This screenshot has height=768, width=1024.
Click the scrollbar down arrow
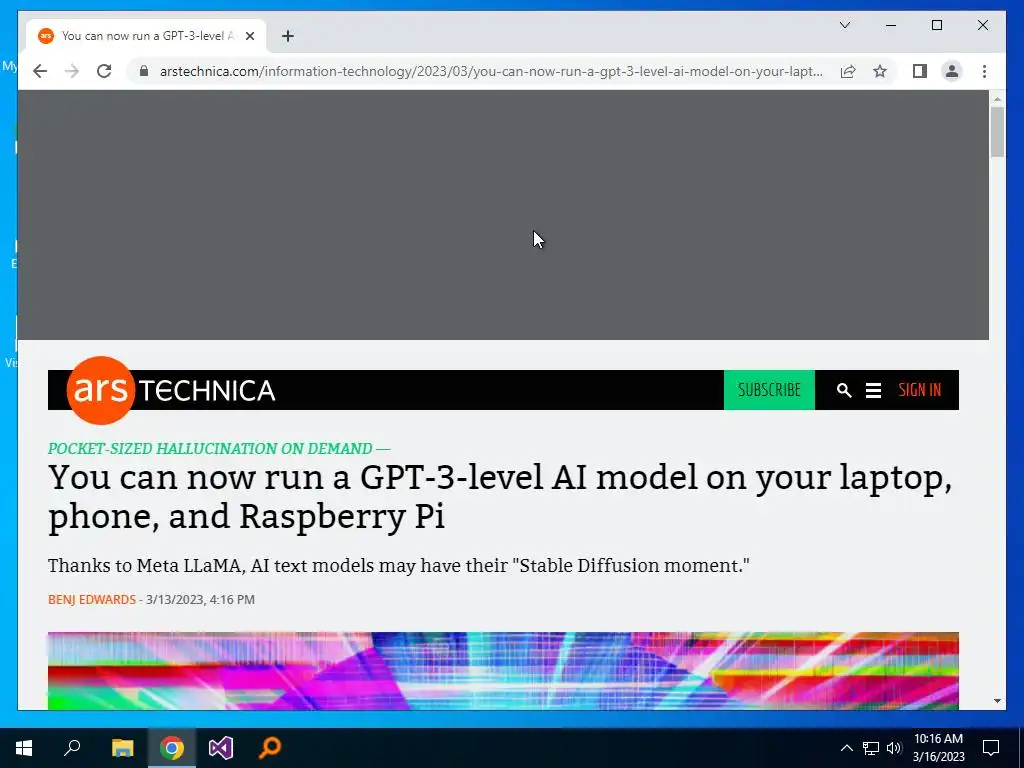click(x=997, y=701)
